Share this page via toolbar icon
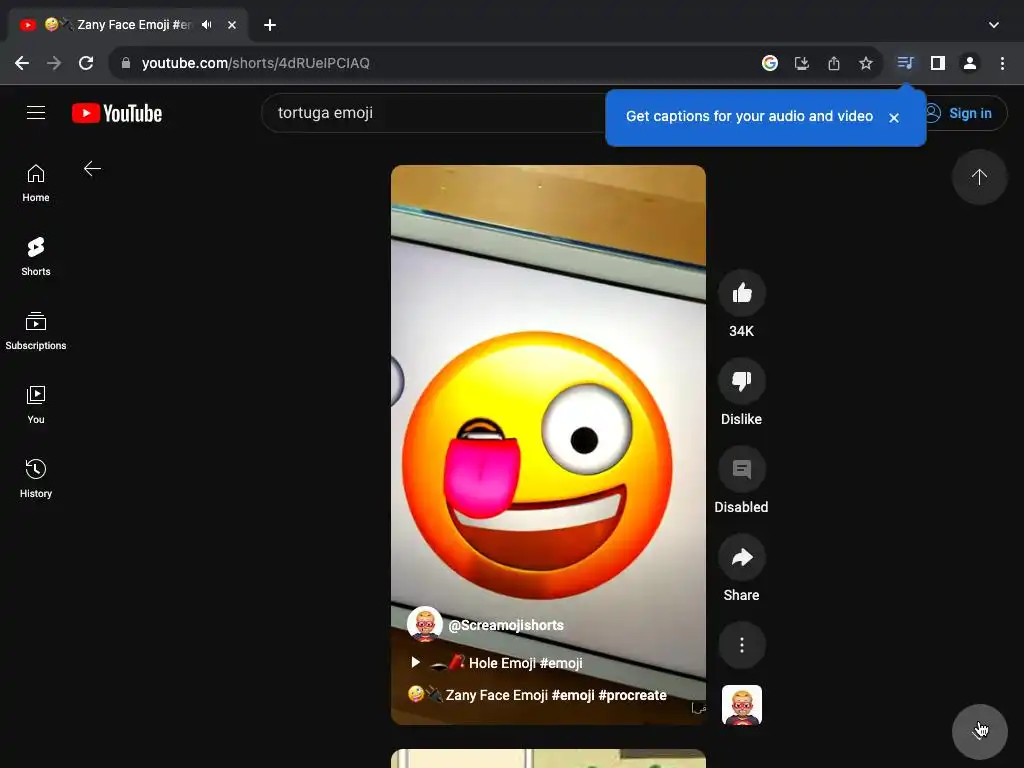 coord(834,63)
